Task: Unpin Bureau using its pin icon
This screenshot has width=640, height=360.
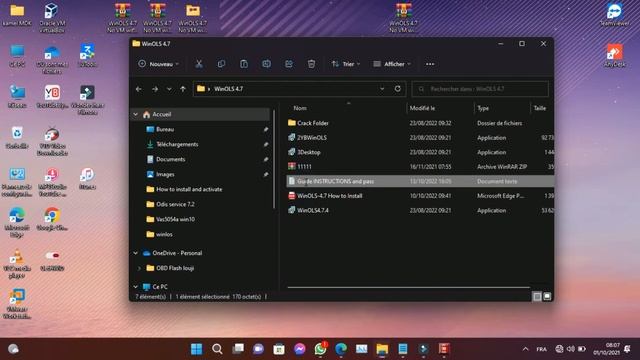Action: click(x=266, y=129)
